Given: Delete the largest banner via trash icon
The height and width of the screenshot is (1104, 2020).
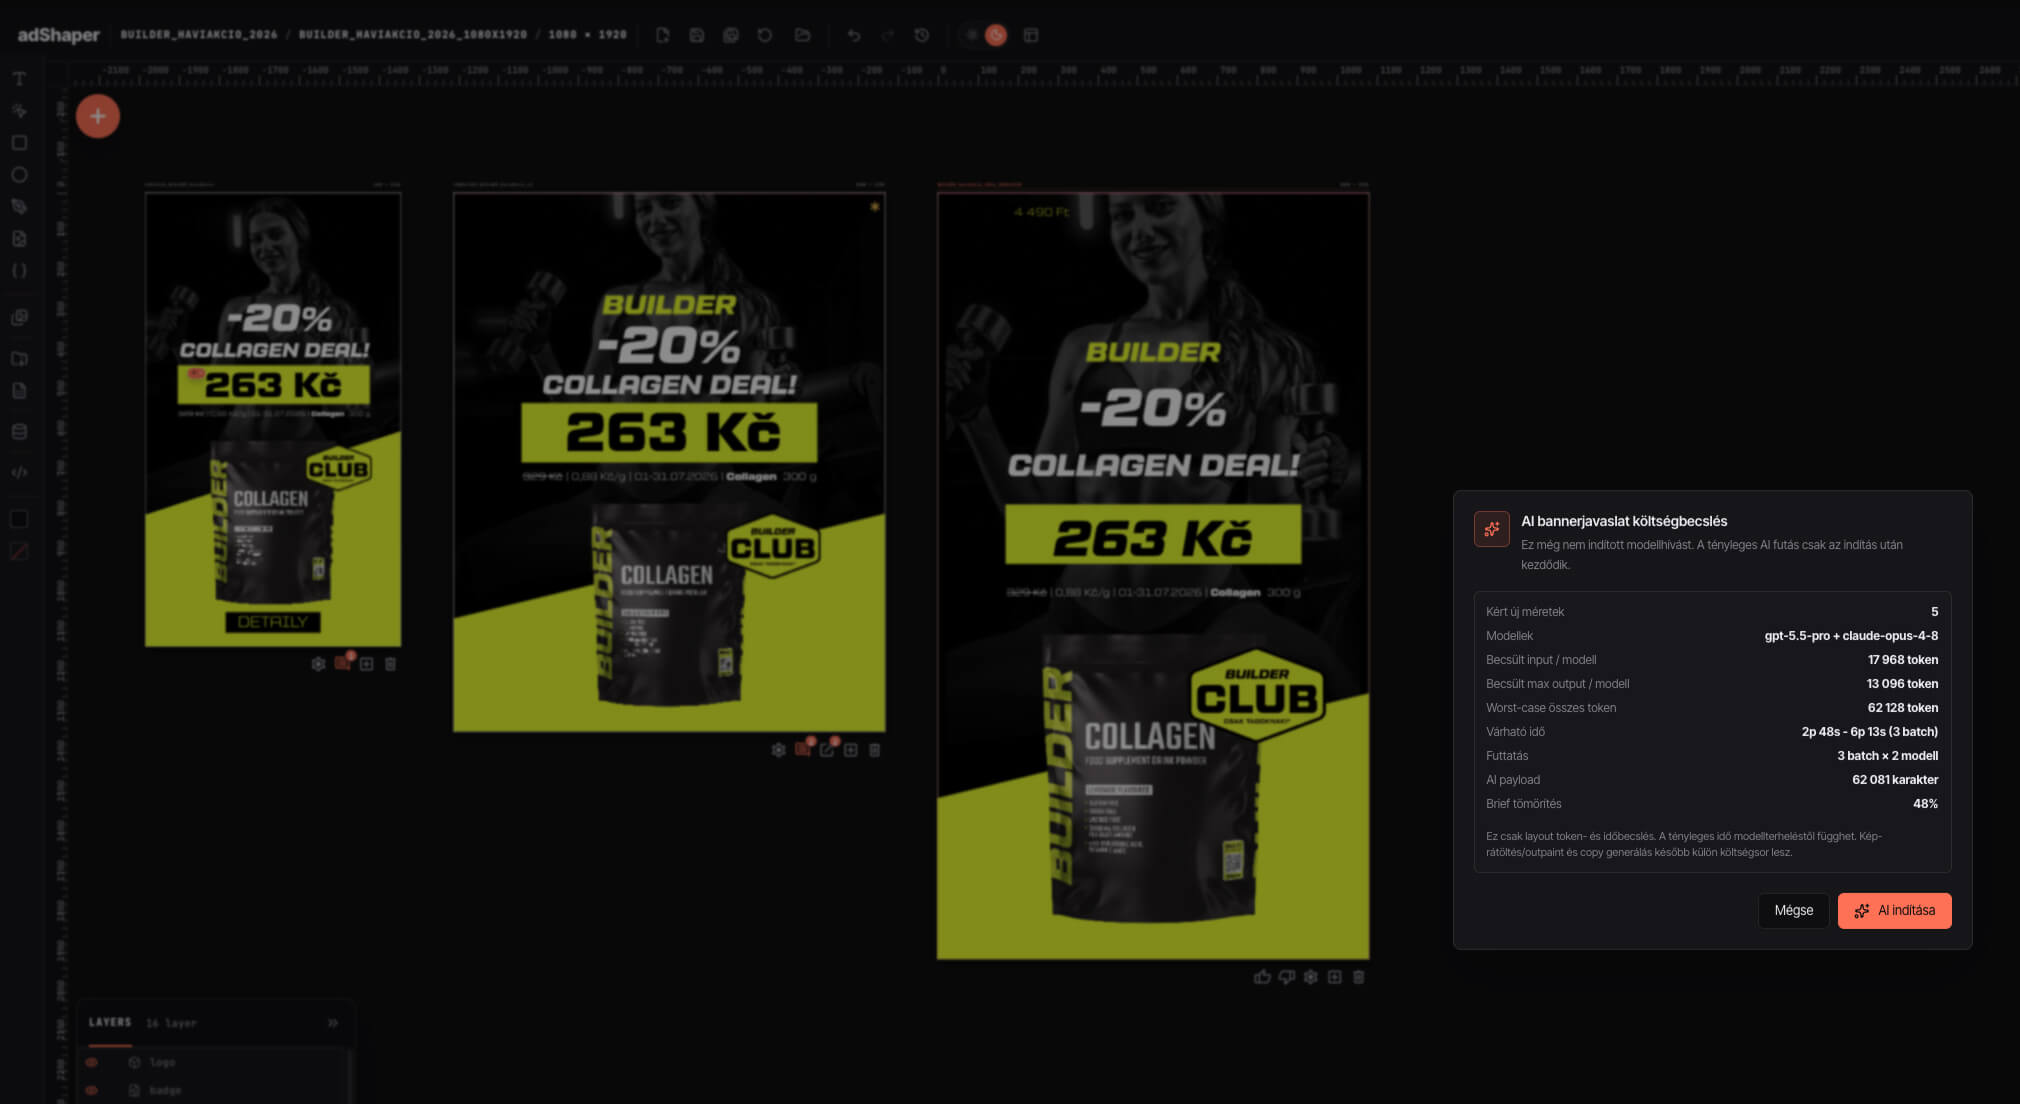Looking at the screenshot, I should (1358, 977).
